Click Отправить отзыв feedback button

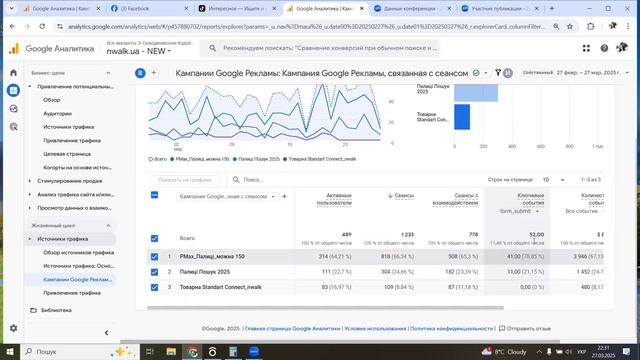click(x=525, y=328)
